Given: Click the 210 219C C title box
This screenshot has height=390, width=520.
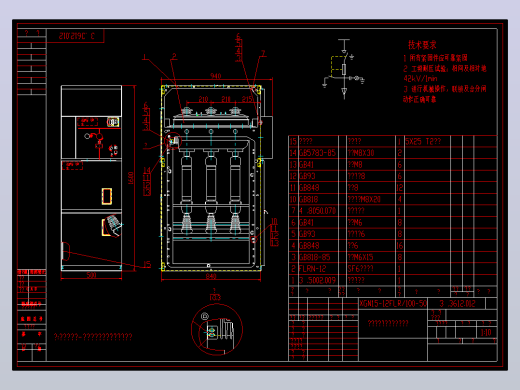Looking at the screenshot, I should tap(76, 36).
